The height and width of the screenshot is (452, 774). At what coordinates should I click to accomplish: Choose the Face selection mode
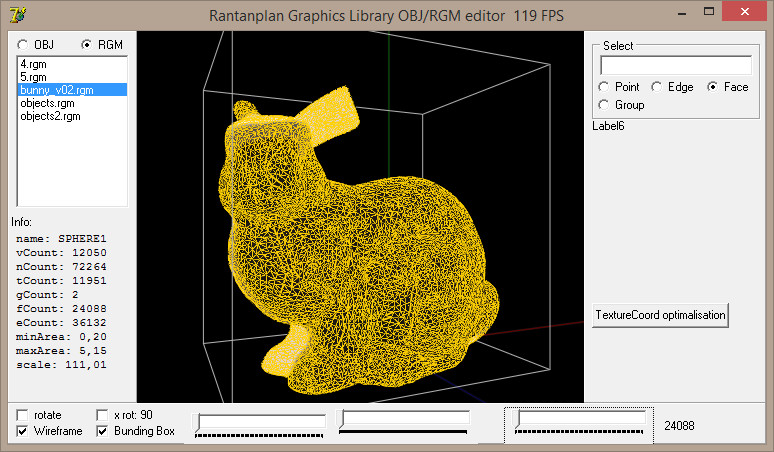click(713, 87)
